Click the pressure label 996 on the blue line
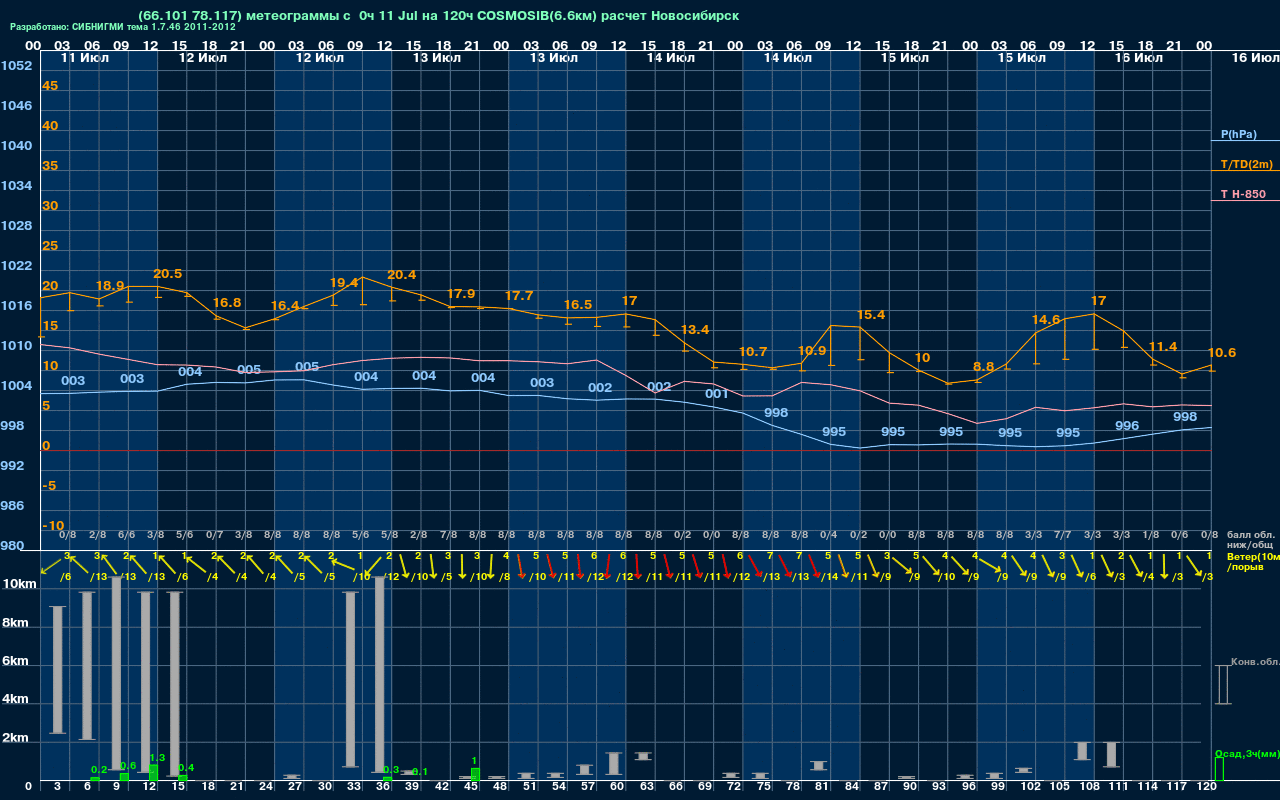This screenshot has height=800, width=1280. pyautogui.click(x=1127, y=426)
